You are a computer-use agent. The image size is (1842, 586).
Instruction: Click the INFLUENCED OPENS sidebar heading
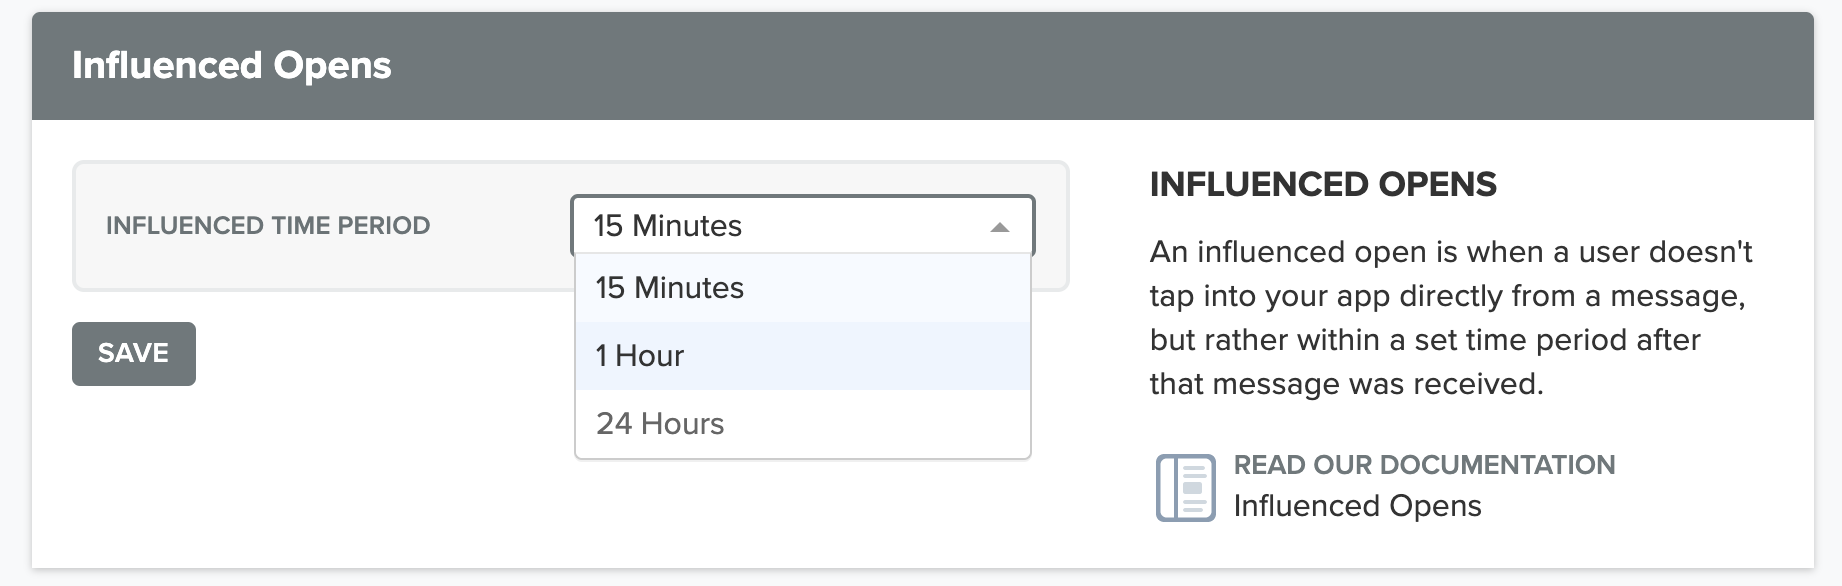pyautogui.click(x=1323, y=184)
